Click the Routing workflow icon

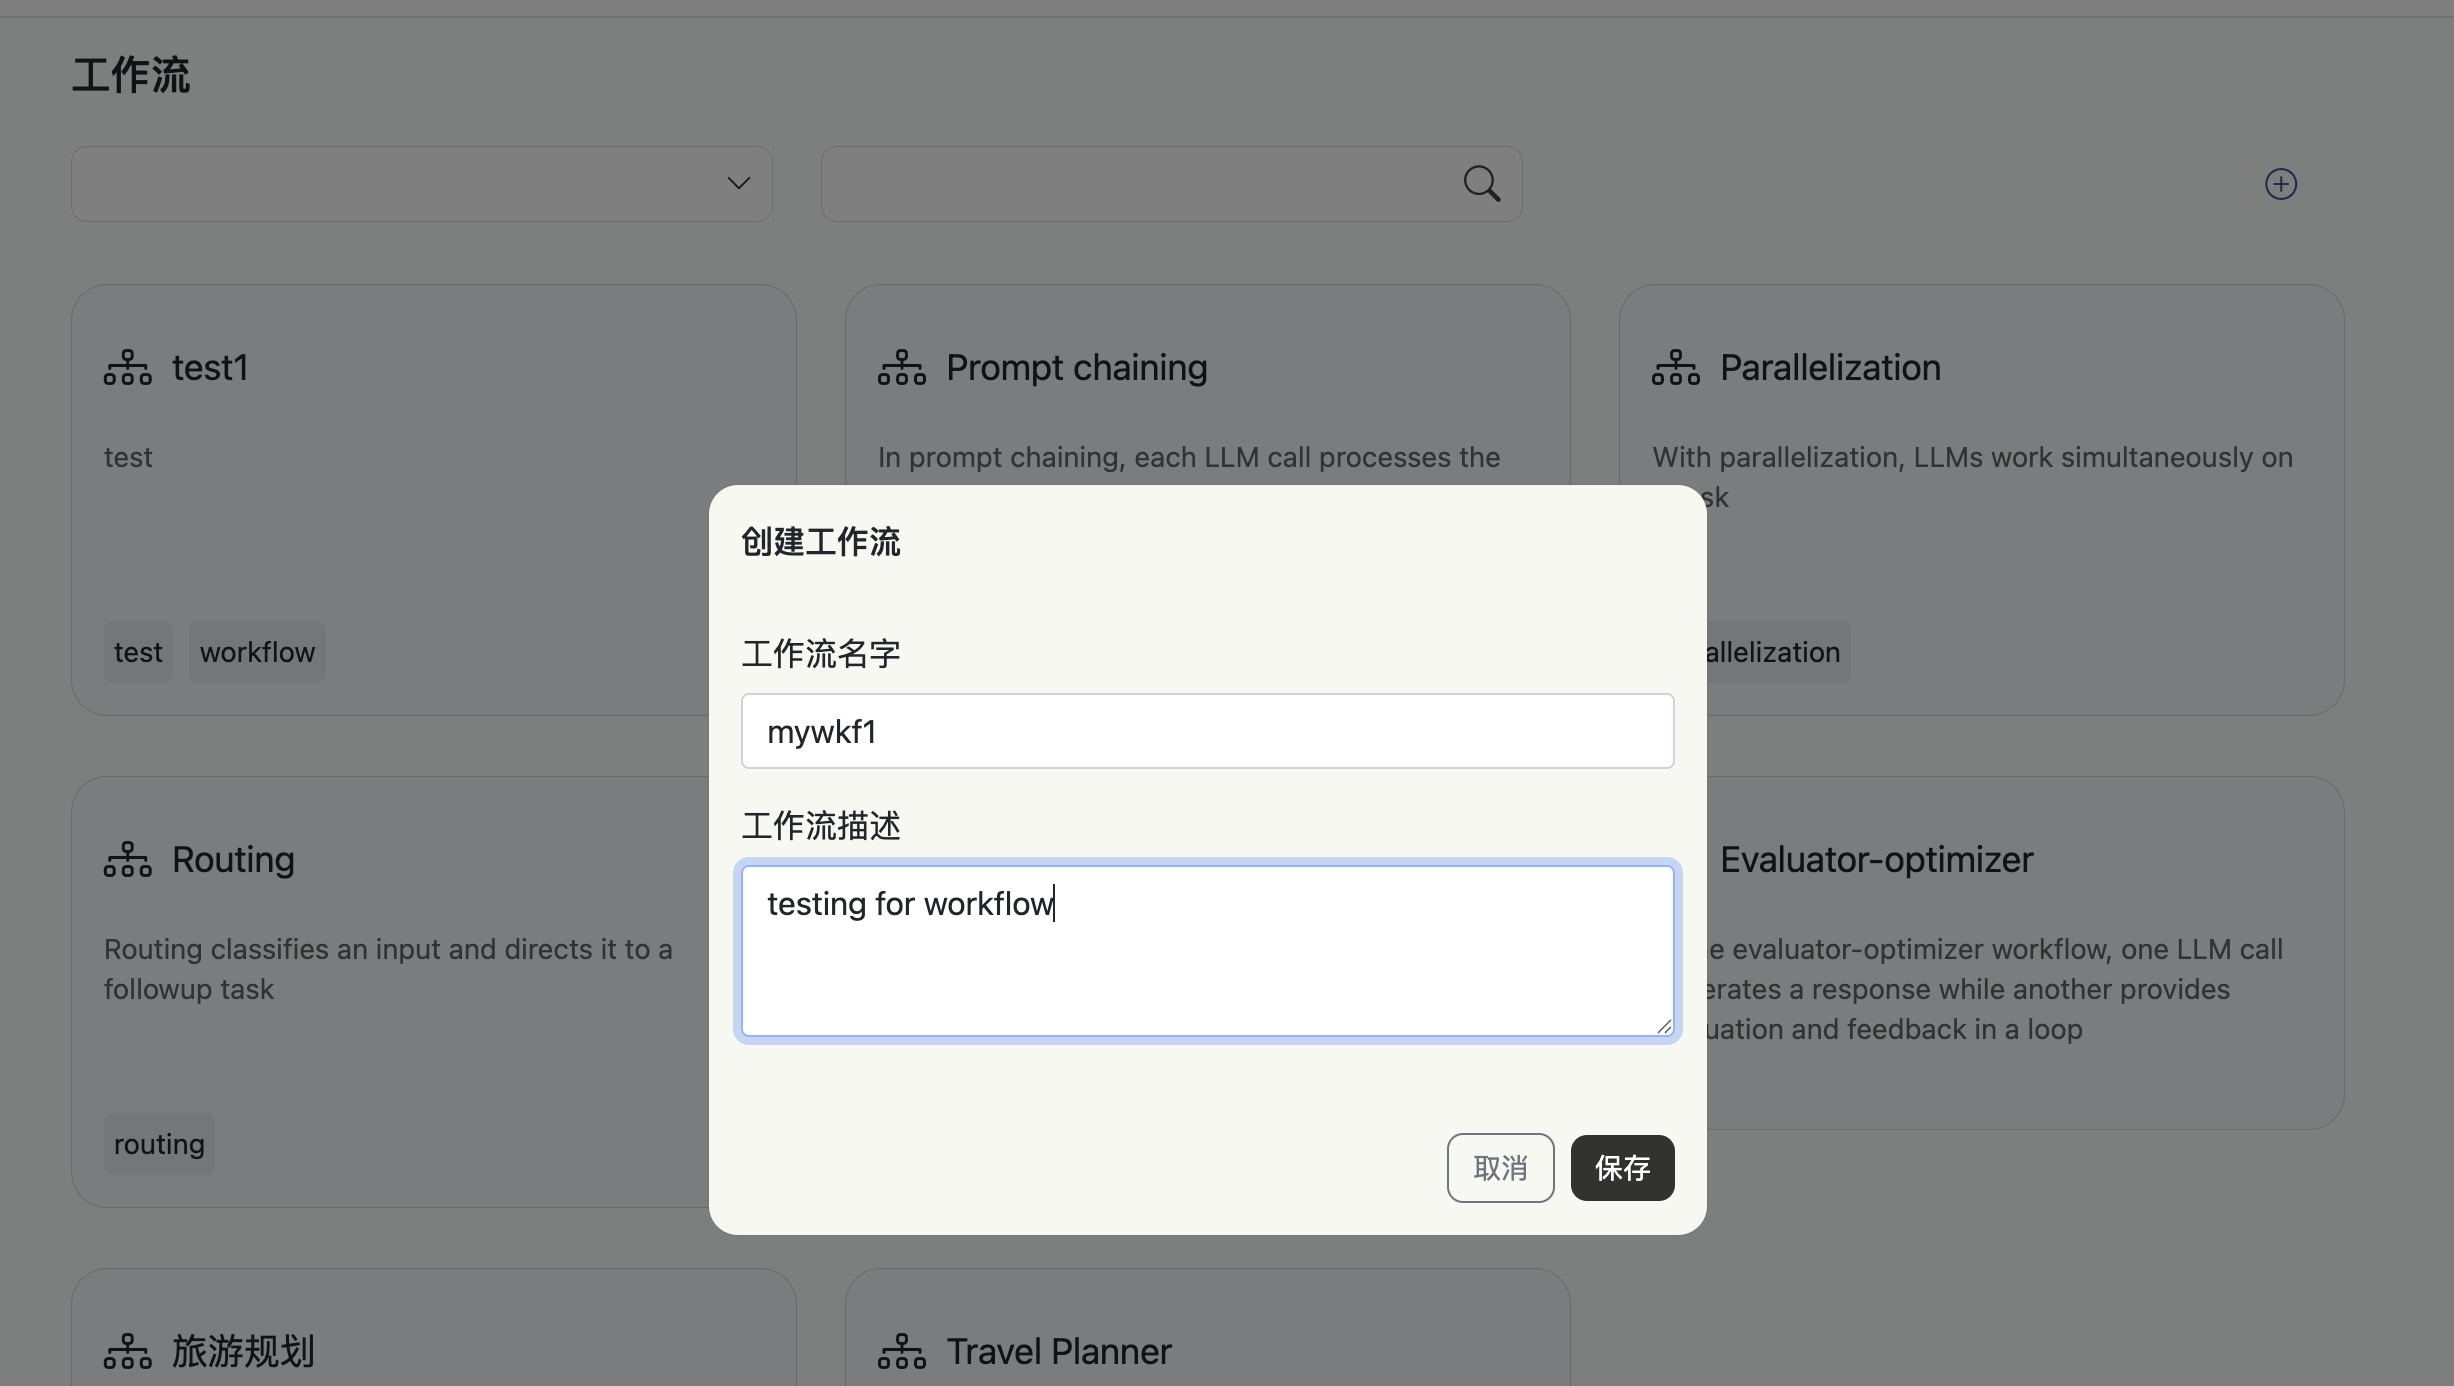pyautogui.click(x=128, y=860)
